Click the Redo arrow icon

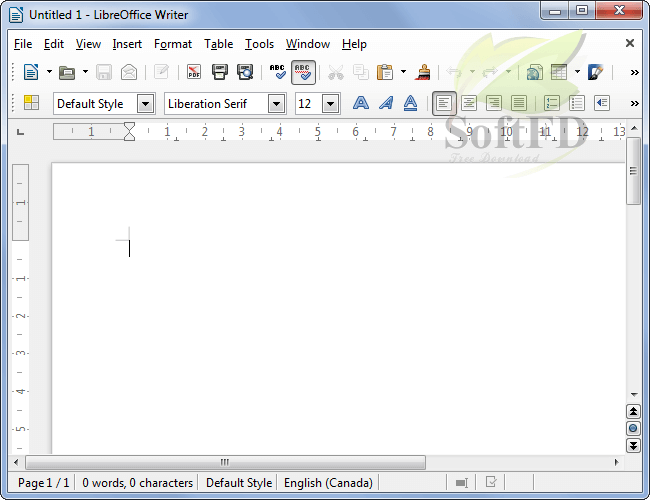tap(490, 72)
